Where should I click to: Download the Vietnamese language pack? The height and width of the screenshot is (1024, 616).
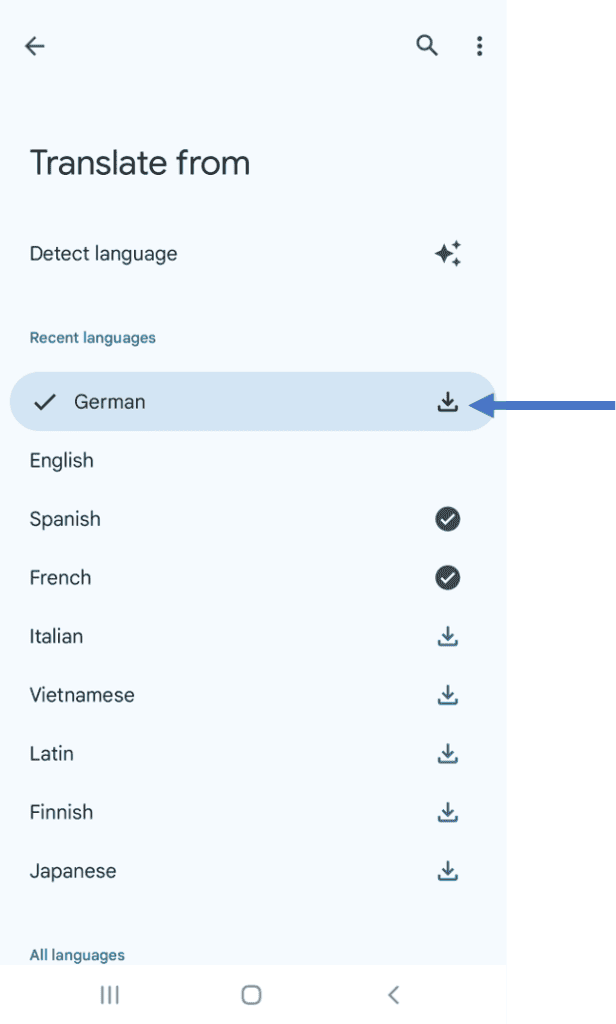[447, 694]
